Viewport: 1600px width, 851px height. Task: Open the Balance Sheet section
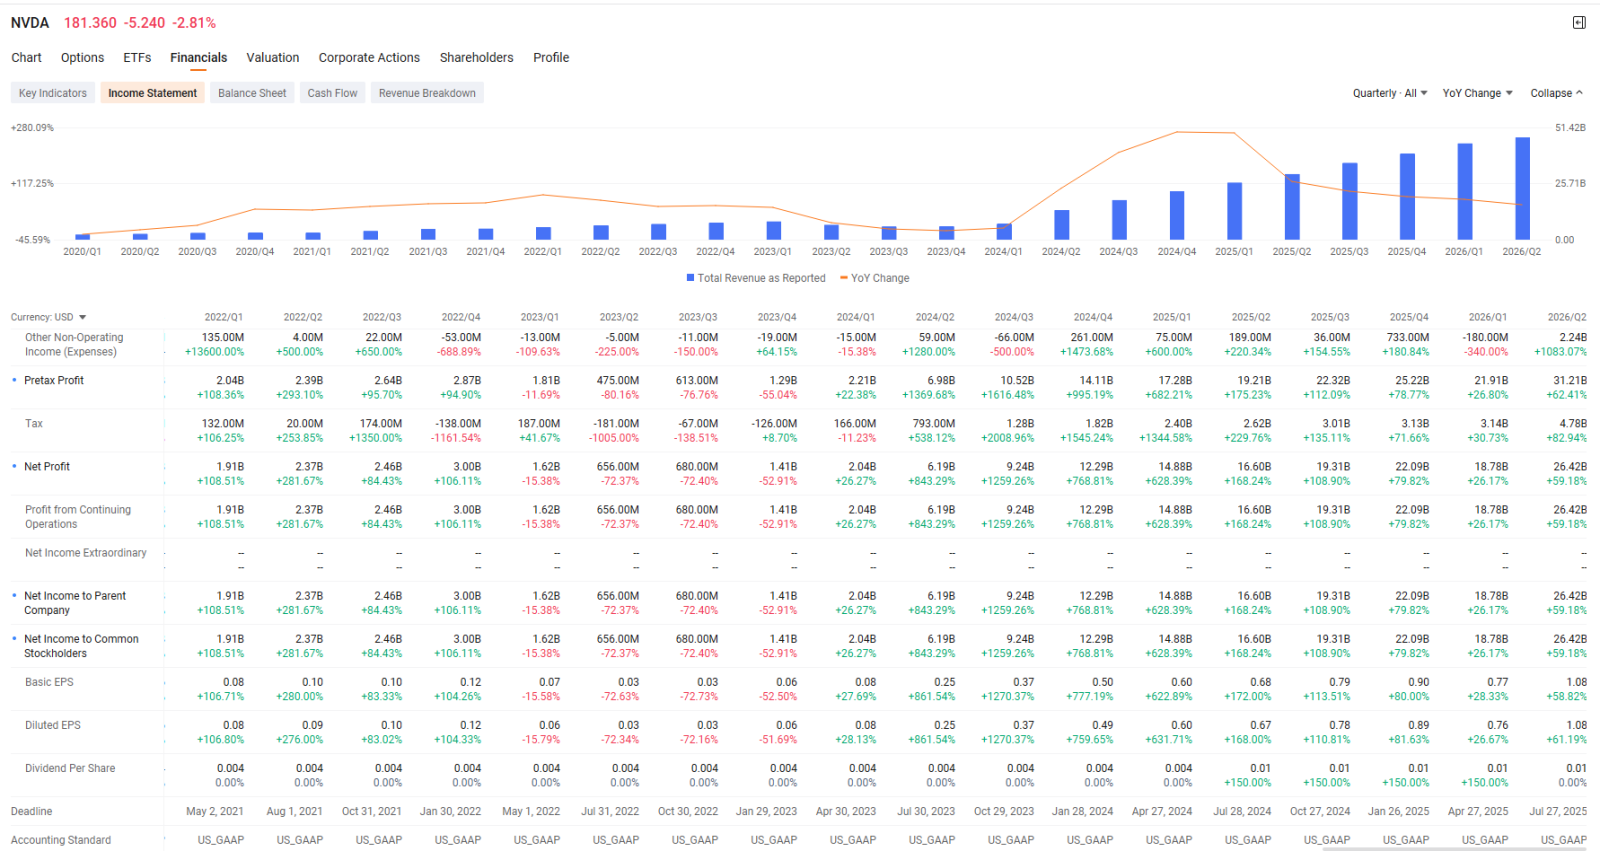tap(252, 93)
